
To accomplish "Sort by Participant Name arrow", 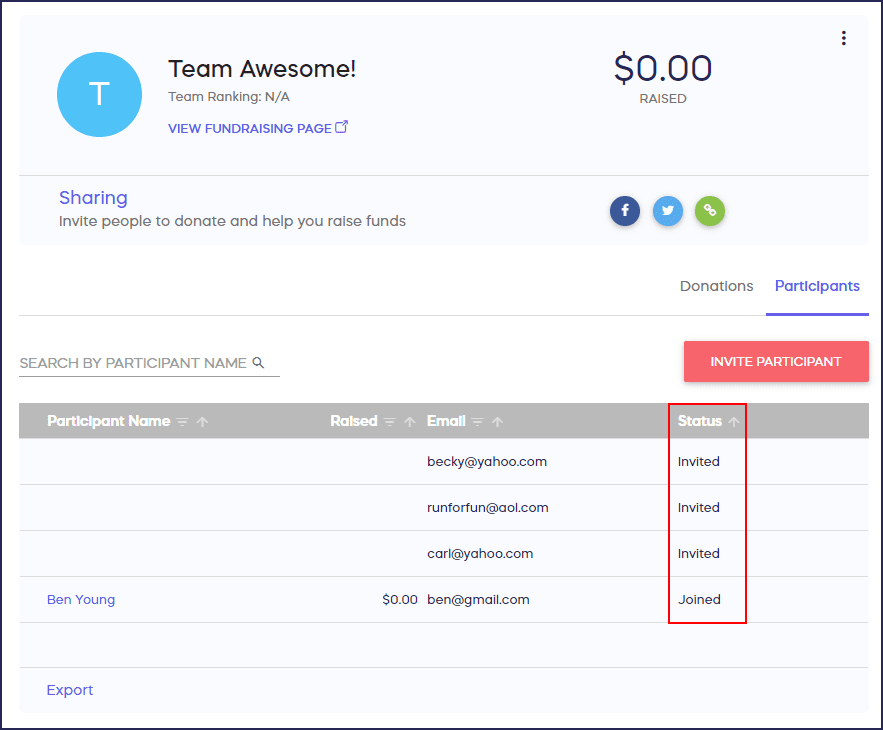I will 203,422.
